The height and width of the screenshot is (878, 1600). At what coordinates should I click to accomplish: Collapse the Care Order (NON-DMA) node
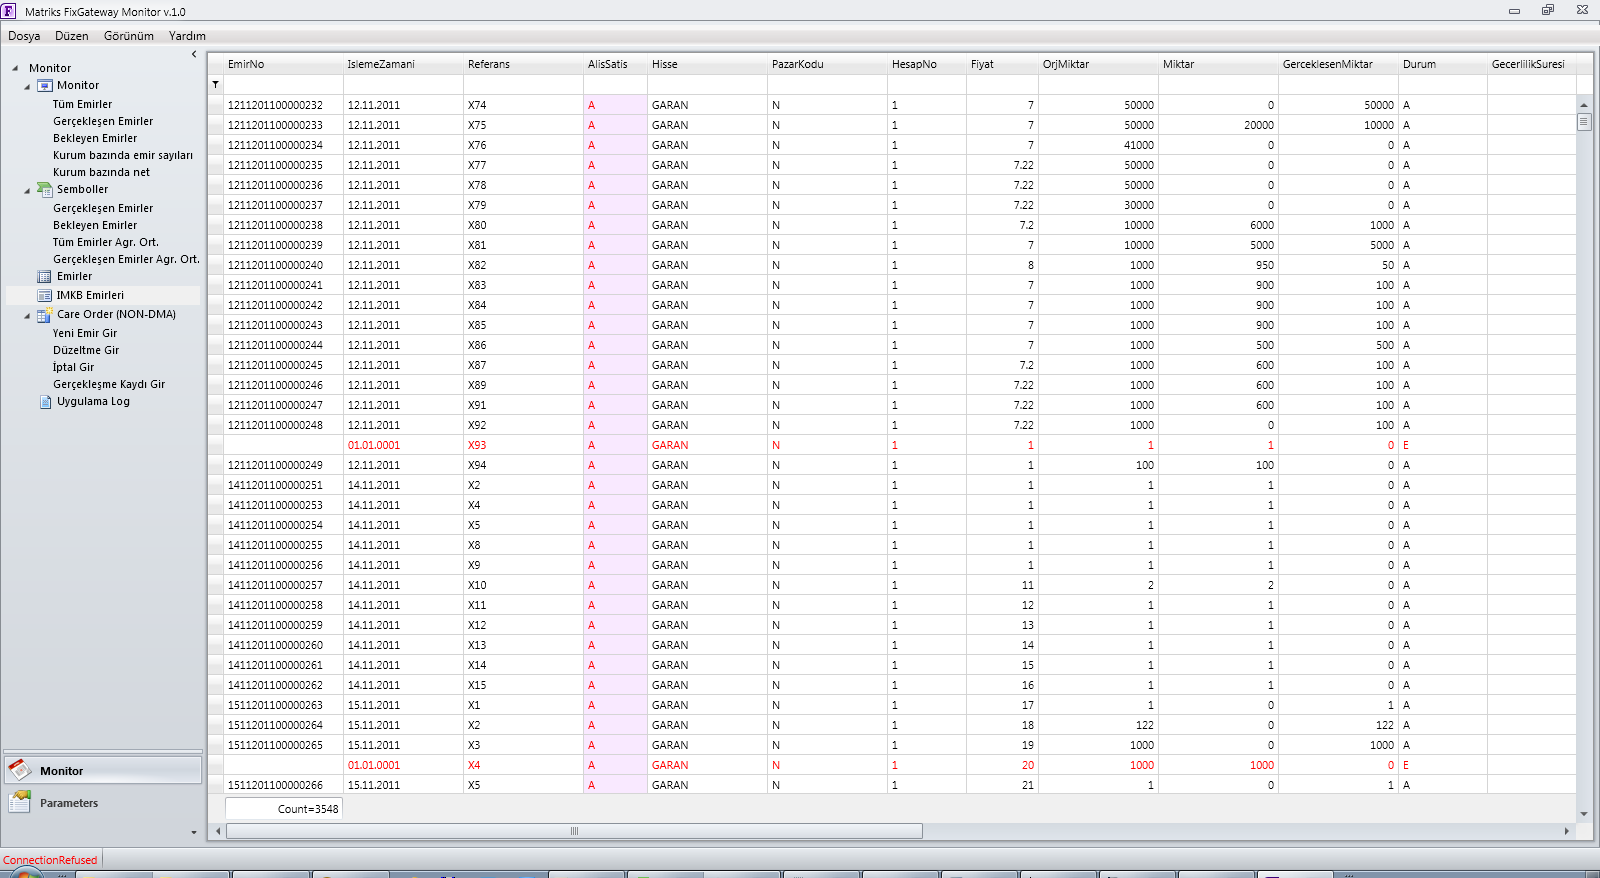pyautogui.click(x=27, y=316)
